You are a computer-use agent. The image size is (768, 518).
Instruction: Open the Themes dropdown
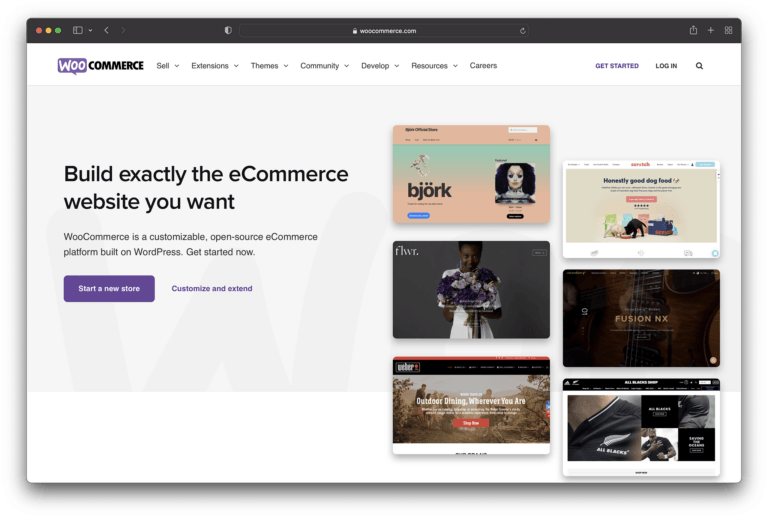click(x=269, y=66)
